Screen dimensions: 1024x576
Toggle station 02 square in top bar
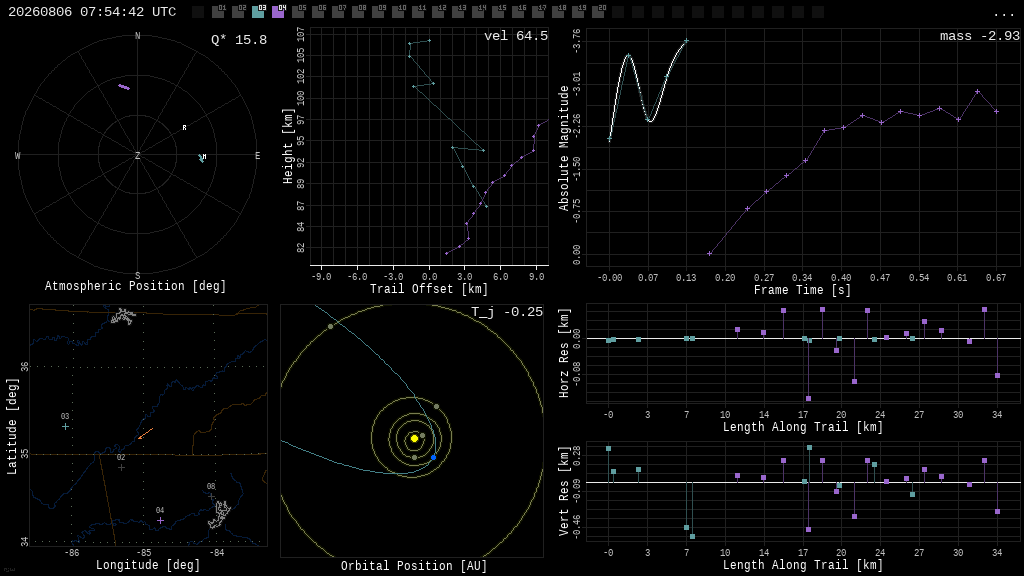pyautogui.click(x=238, y=12)
